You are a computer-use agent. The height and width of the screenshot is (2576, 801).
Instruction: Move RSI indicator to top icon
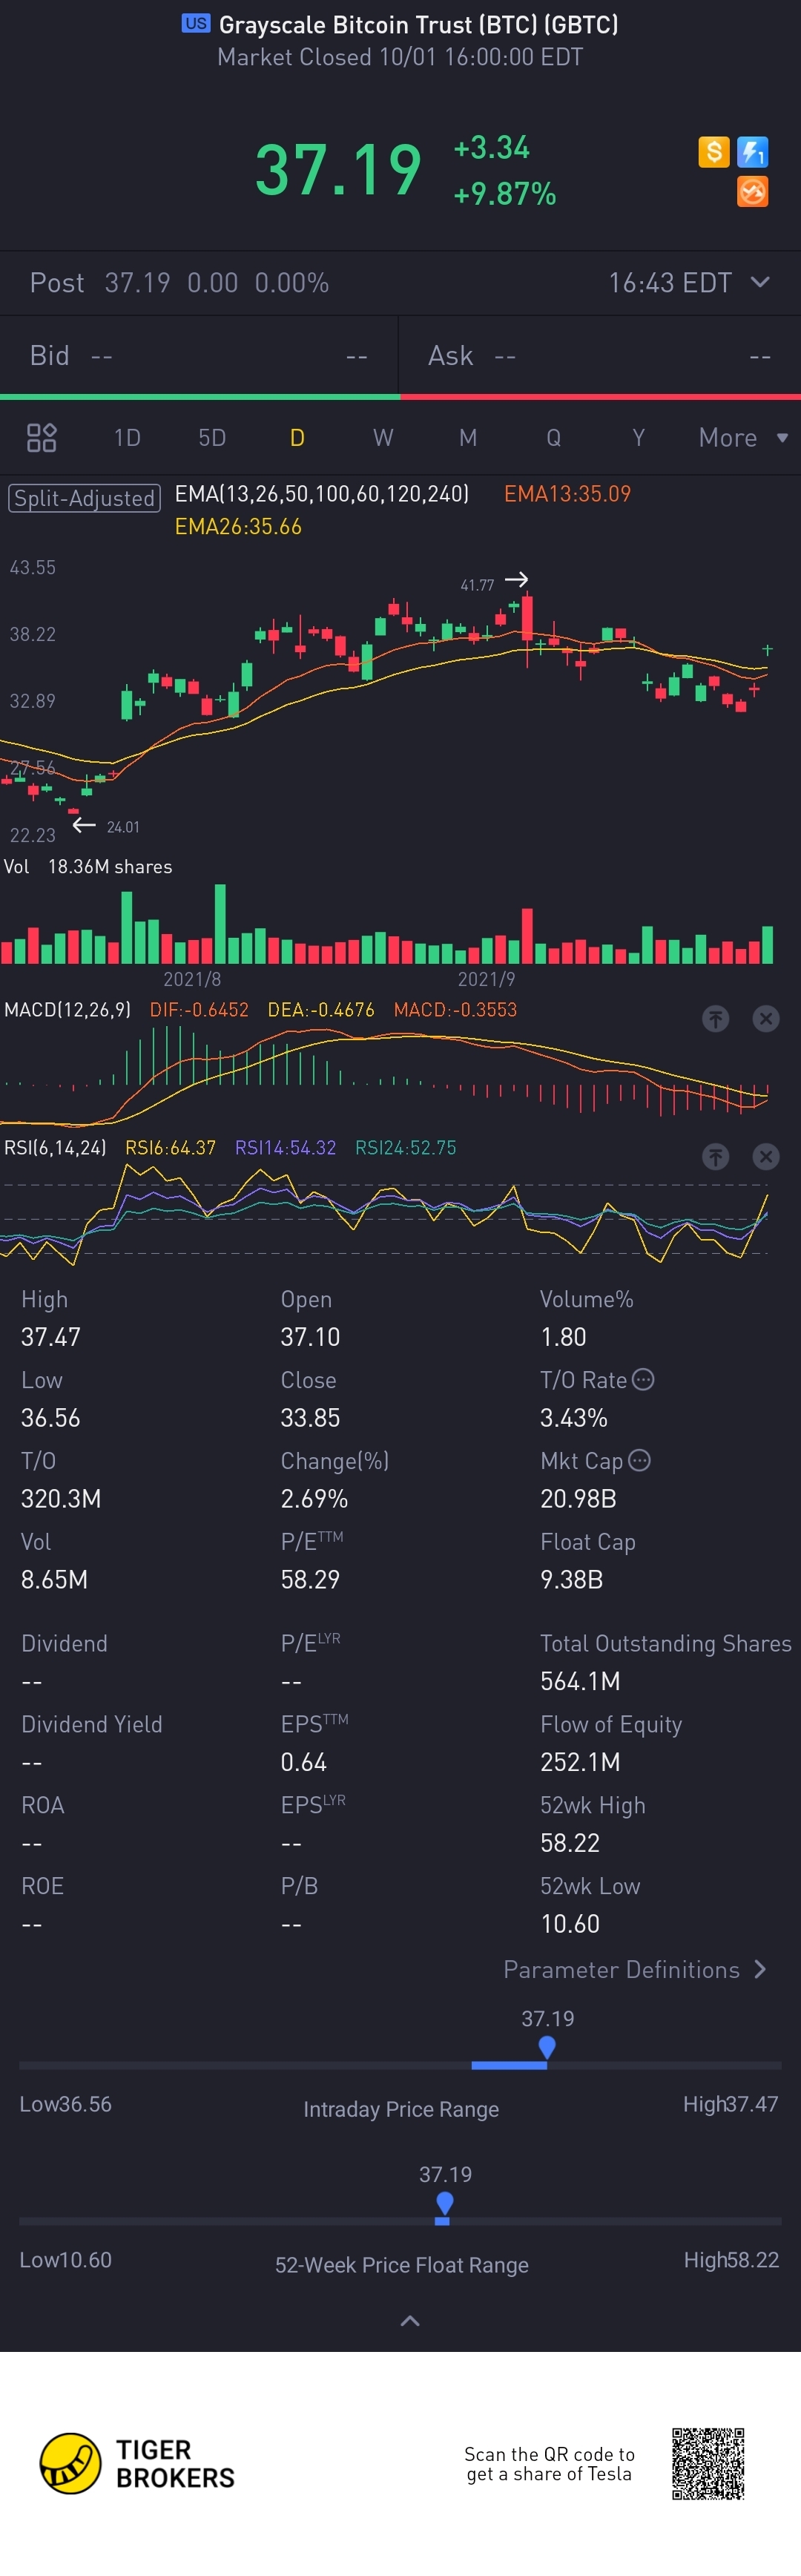click(715, 1156)
